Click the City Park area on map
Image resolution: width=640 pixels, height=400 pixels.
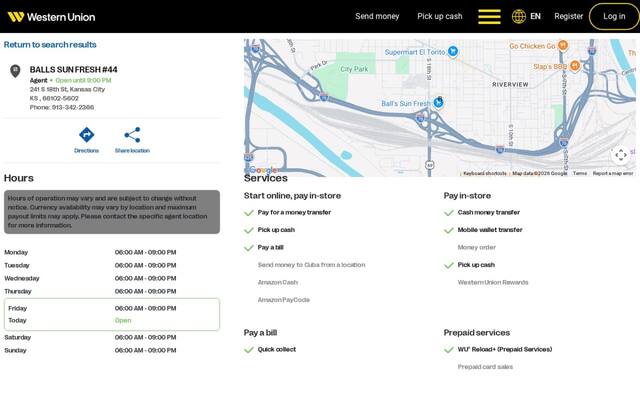pyautogui.click(x=354, y=69)
